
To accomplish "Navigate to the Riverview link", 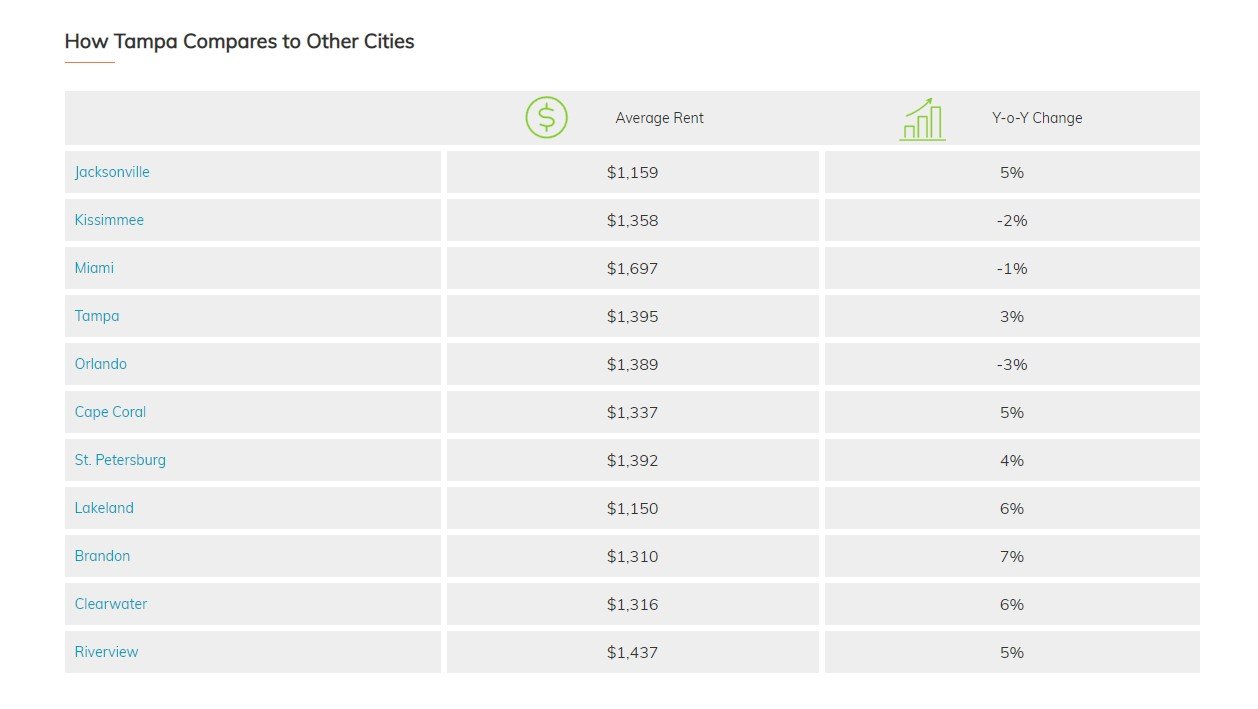I will pyautogui.click(x=106, y=652).
